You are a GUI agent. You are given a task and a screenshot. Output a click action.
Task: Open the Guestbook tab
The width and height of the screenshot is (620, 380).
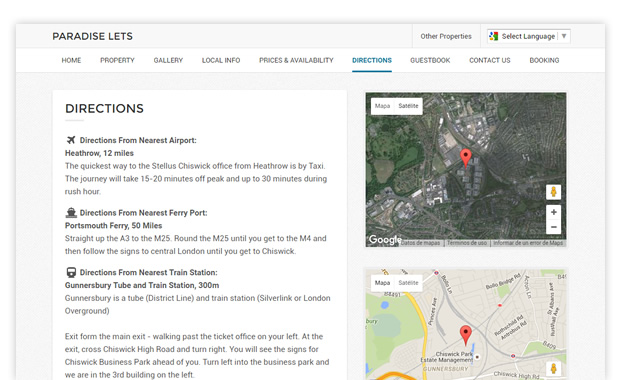(x=430, y=60)
